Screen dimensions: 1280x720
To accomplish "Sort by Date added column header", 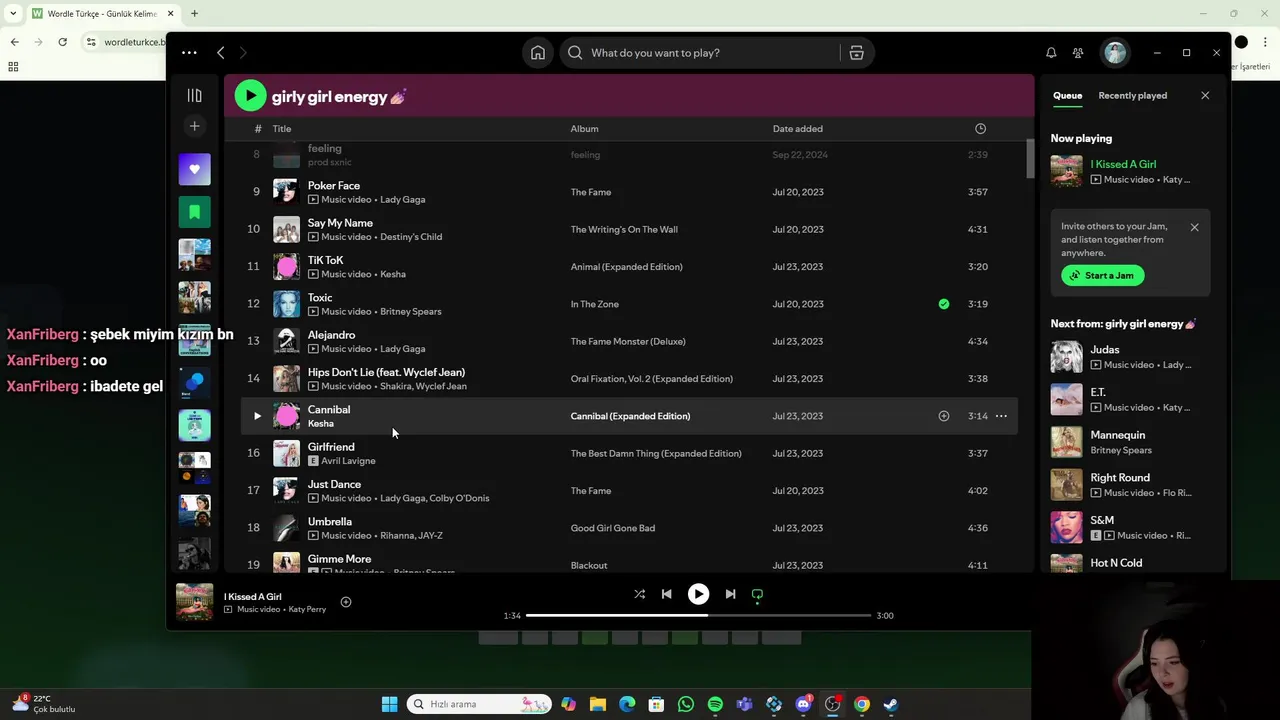I will tap(797, 129).
